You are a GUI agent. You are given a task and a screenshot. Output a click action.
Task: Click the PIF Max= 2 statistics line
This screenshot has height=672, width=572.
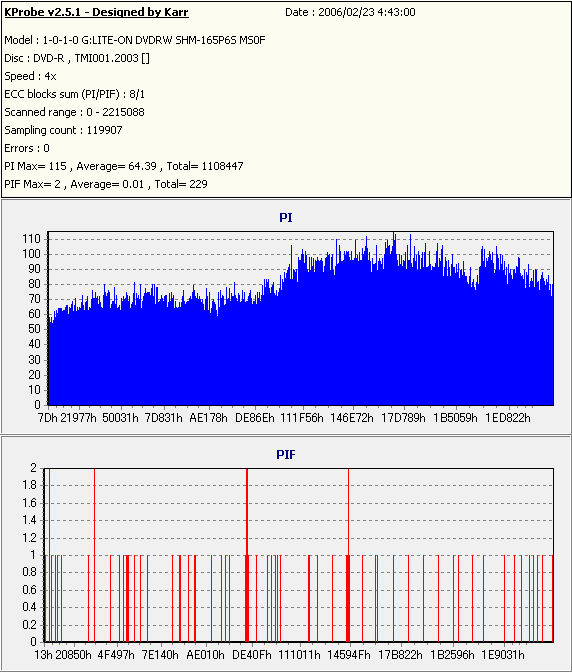coord(106,184)
